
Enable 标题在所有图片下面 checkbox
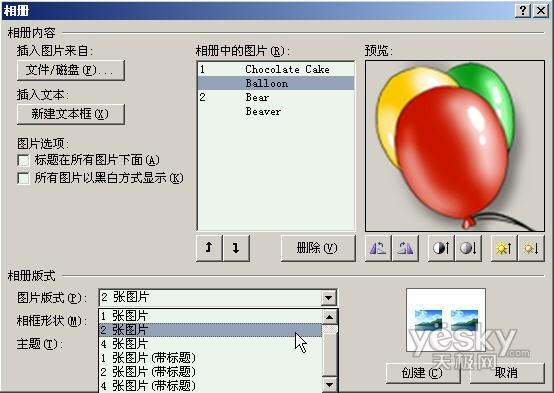click(23, 160)
